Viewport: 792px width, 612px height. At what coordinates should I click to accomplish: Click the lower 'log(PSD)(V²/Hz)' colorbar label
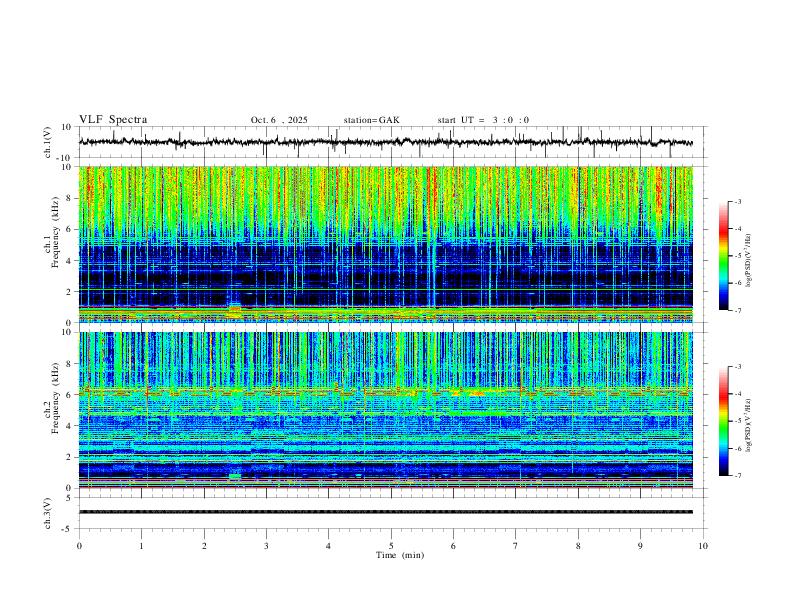(749, 425)
